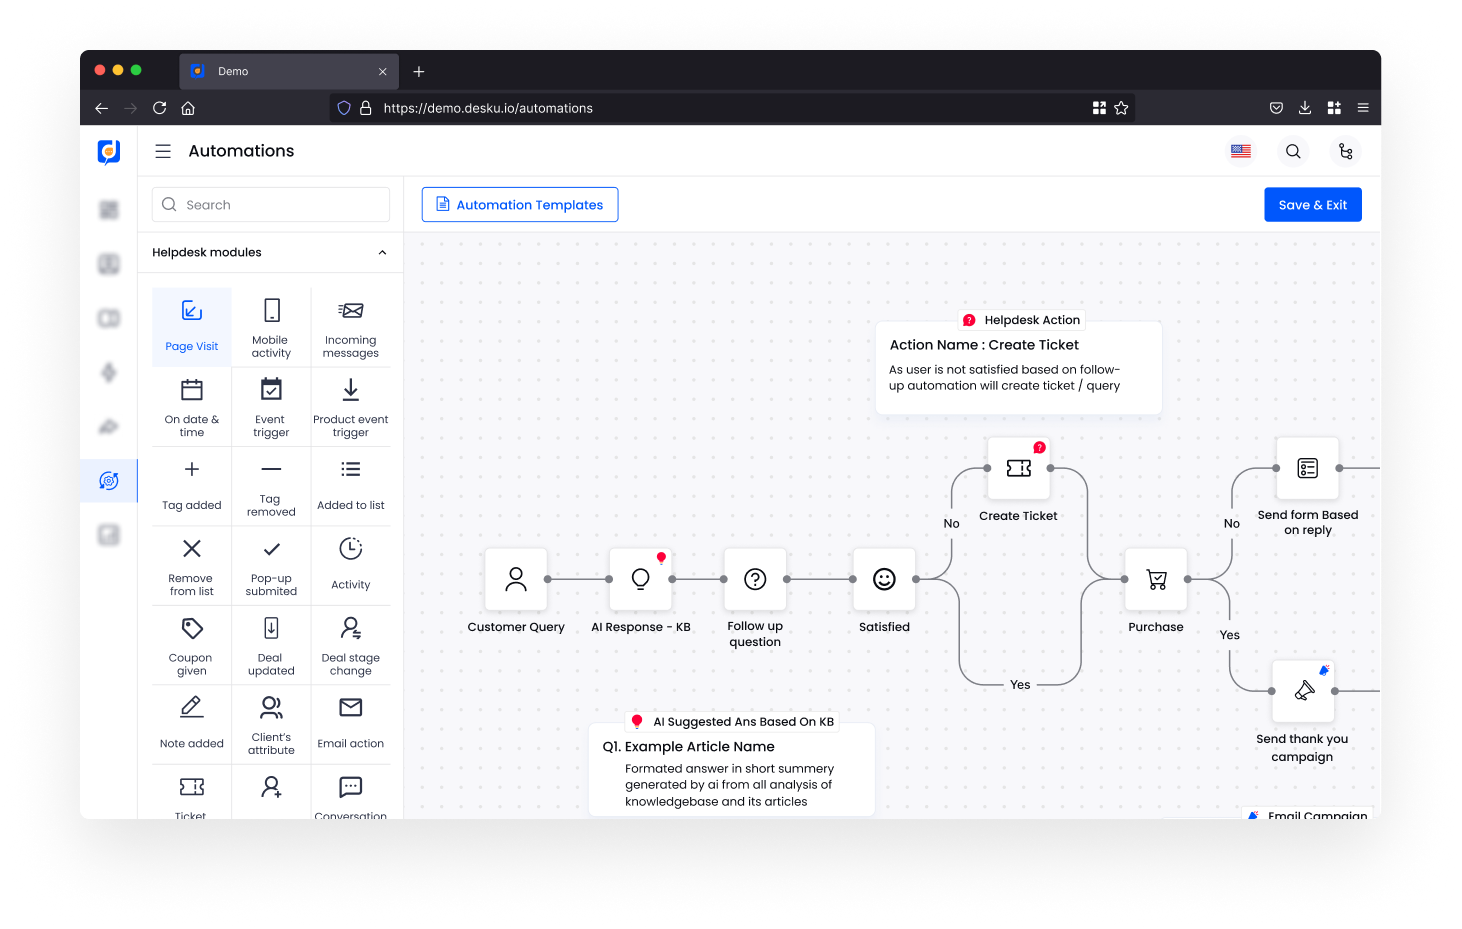Select the Deal stage change module
This screenshot has height=929, width=1462.
(x=350, y=645)
